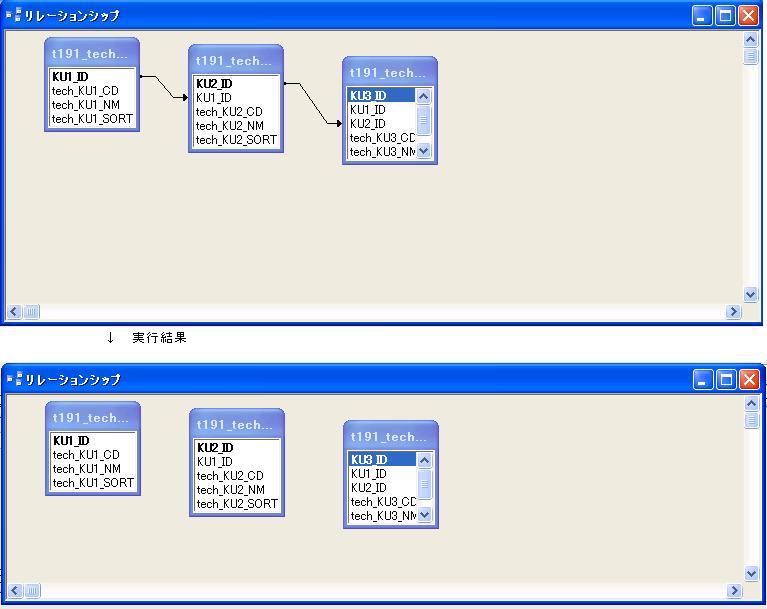Screen dimensions: 767x609
Task: Select the relationship line joining KU1_ID to the second table
Action: click(164, 86)
